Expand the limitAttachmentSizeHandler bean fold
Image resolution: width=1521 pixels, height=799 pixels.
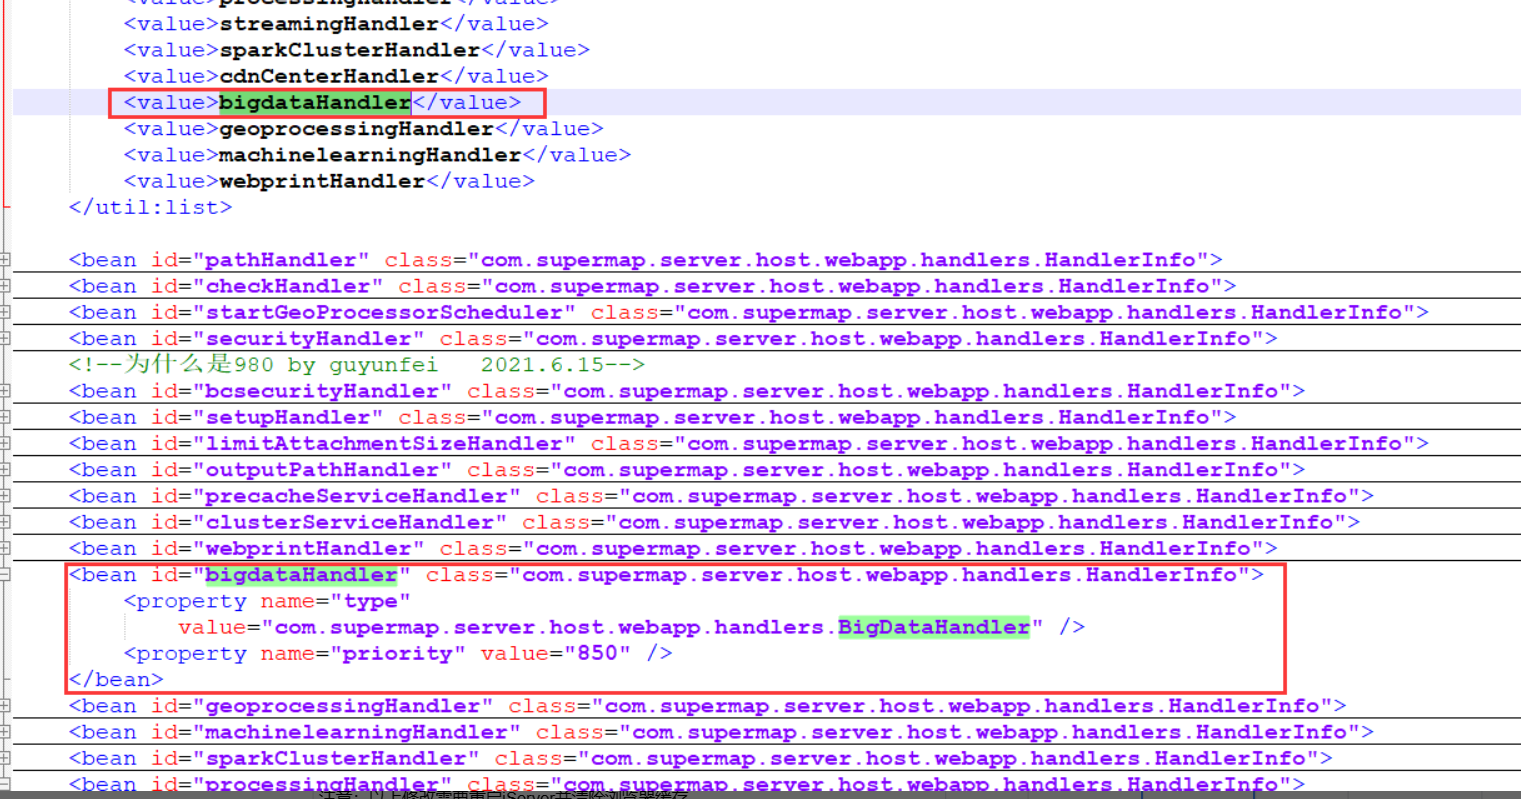(5, 443)
